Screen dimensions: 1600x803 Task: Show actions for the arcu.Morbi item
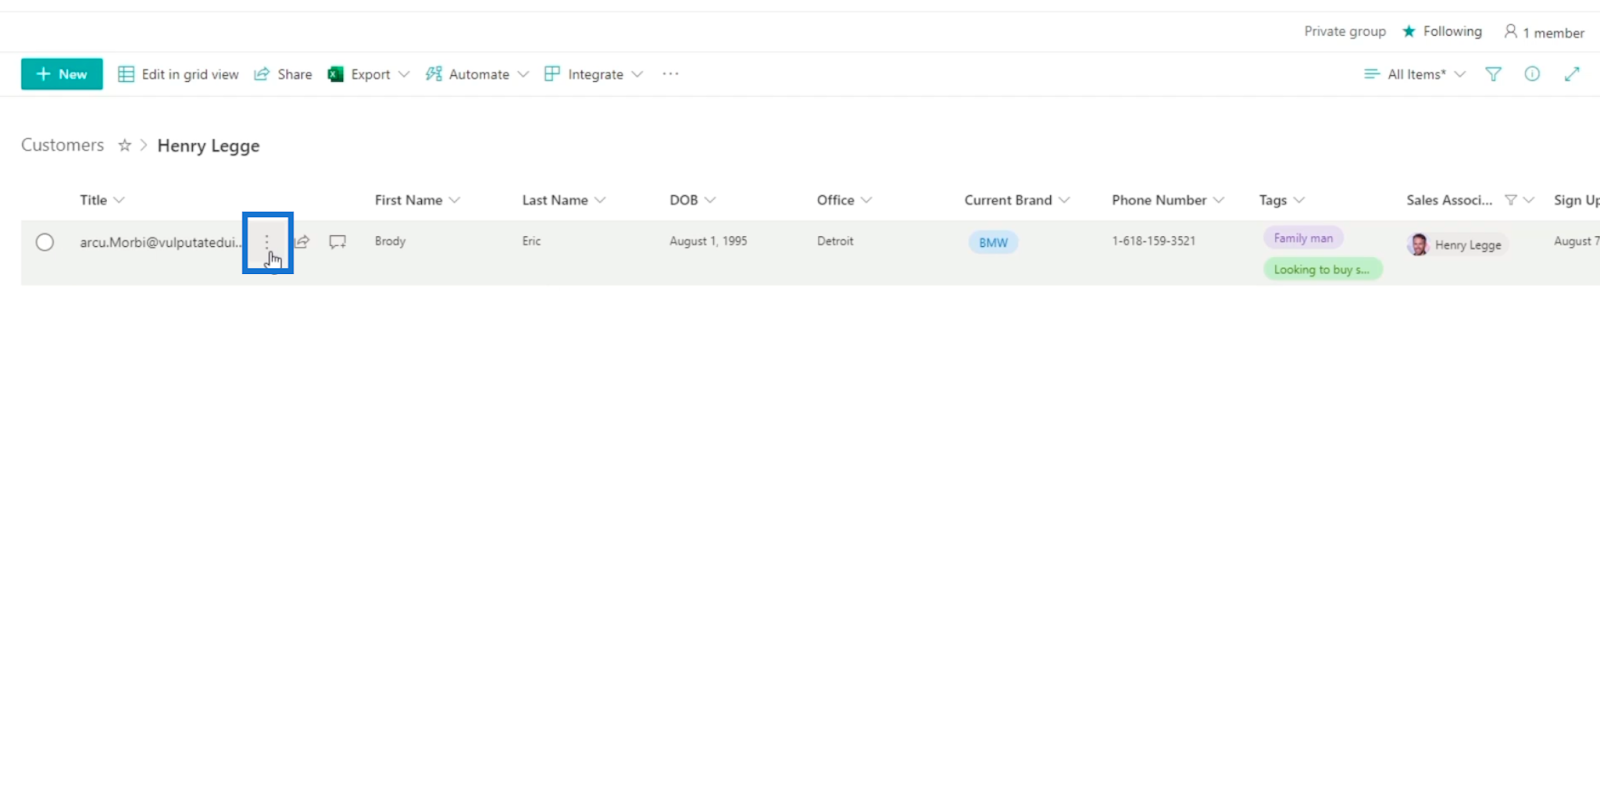click(267, 242)
